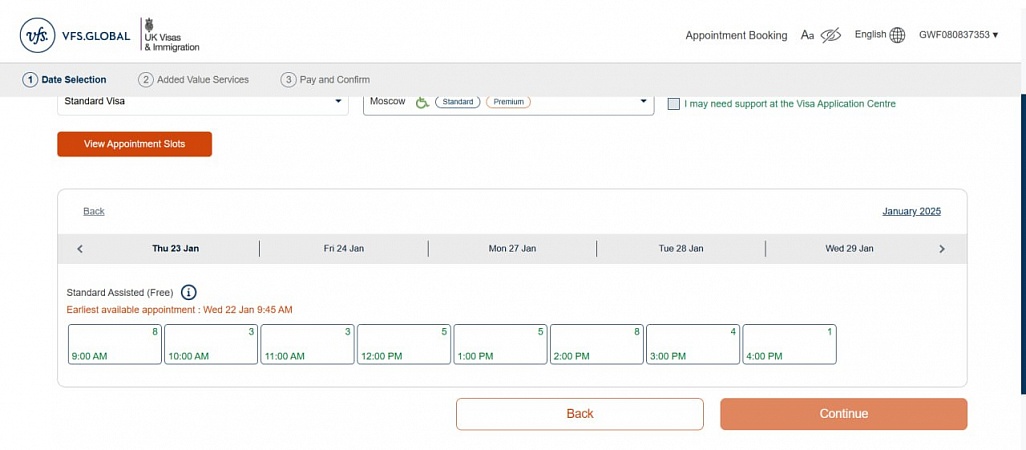
Task: Click the globe language icon
Action: (897, 35)
